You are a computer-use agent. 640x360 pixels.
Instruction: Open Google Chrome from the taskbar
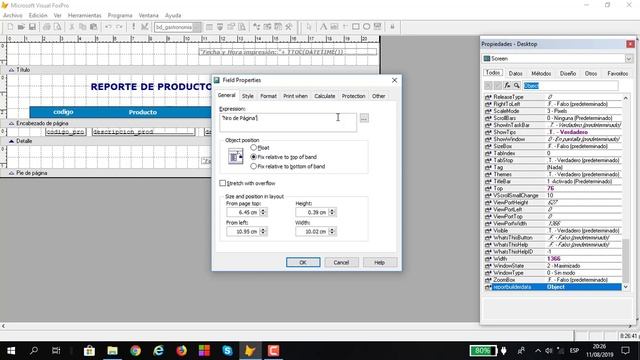point(136,351)
